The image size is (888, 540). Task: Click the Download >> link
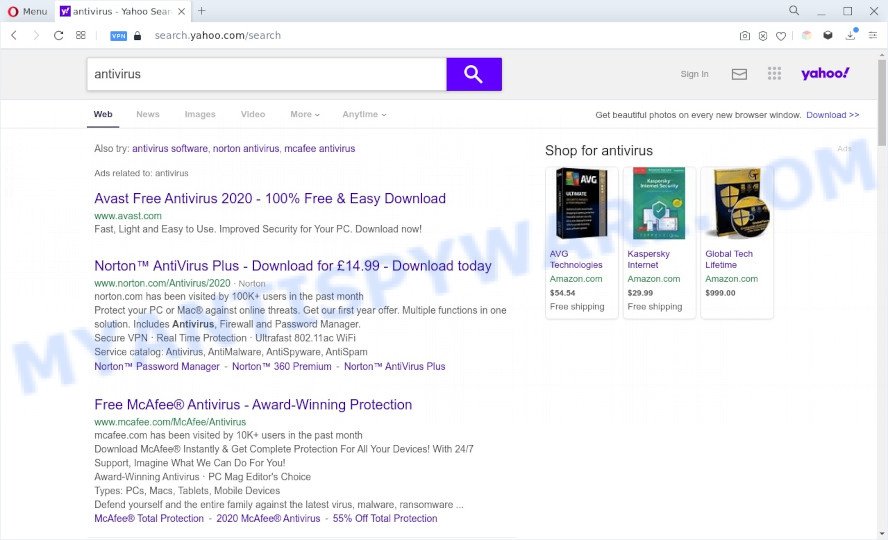[832, 115]
